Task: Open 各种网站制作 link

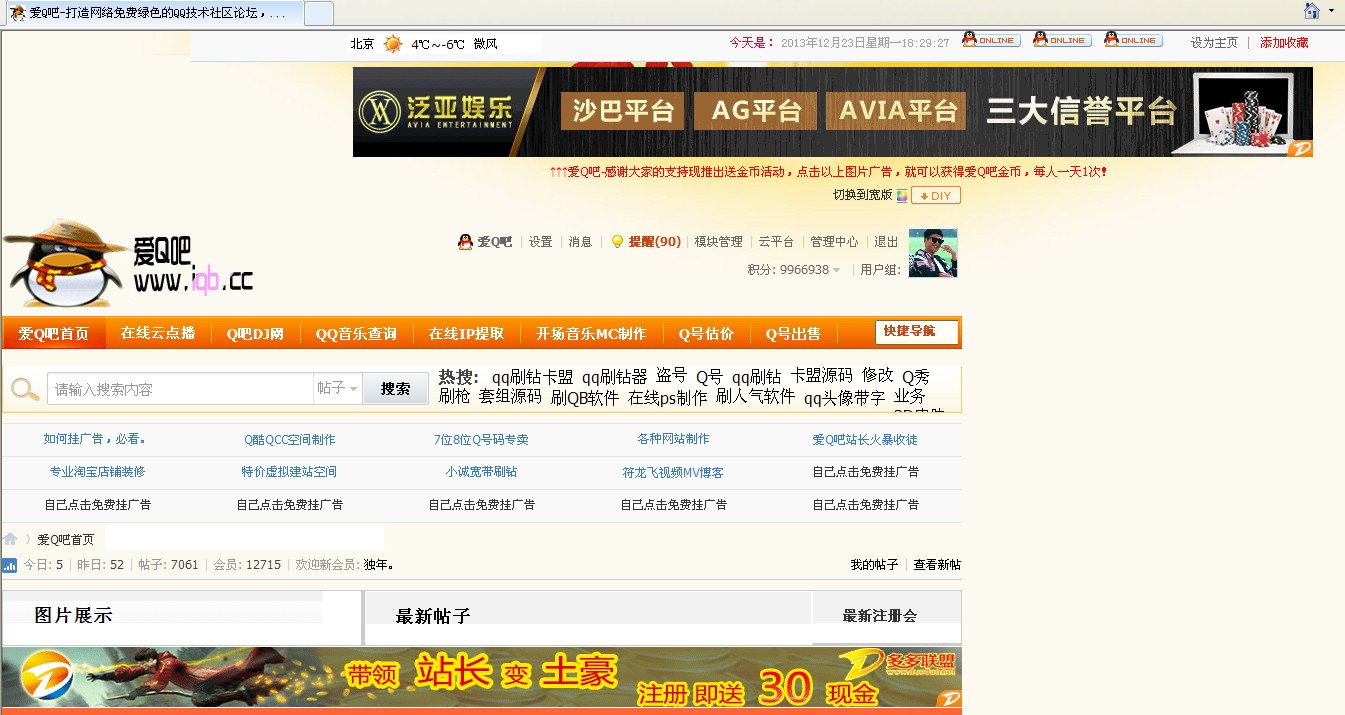Action: click(x=673, y=439)
